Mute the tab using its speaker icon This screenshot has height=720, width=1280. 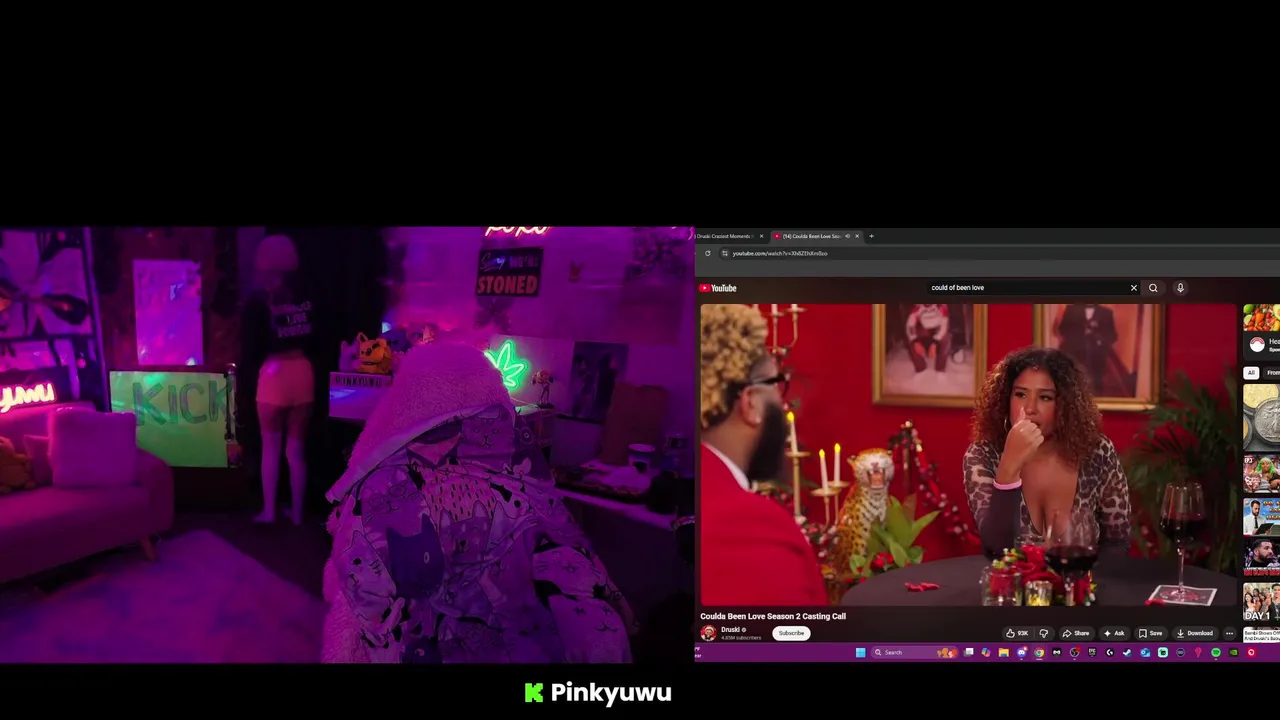(x=847, y=236)
